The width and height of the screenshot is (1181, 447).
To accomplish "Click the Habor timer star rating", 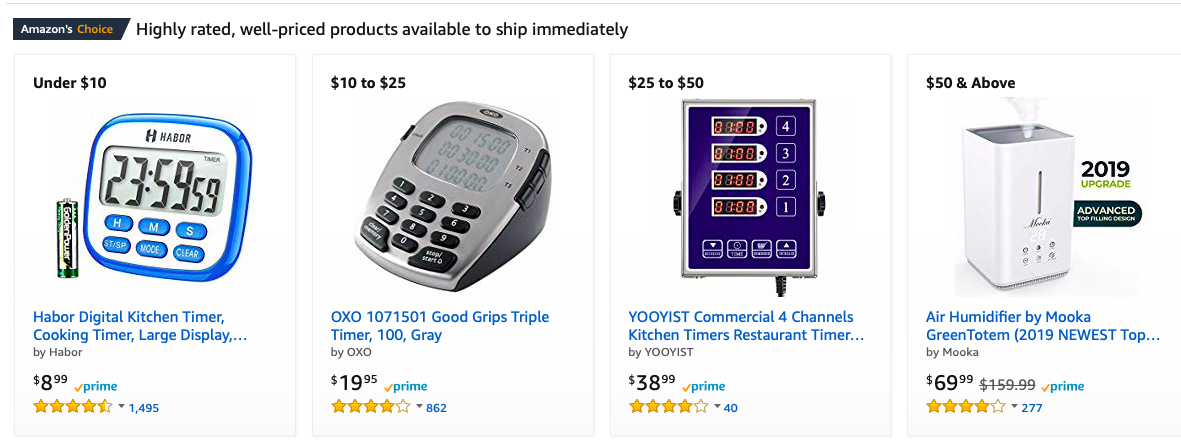I will 73,407.
